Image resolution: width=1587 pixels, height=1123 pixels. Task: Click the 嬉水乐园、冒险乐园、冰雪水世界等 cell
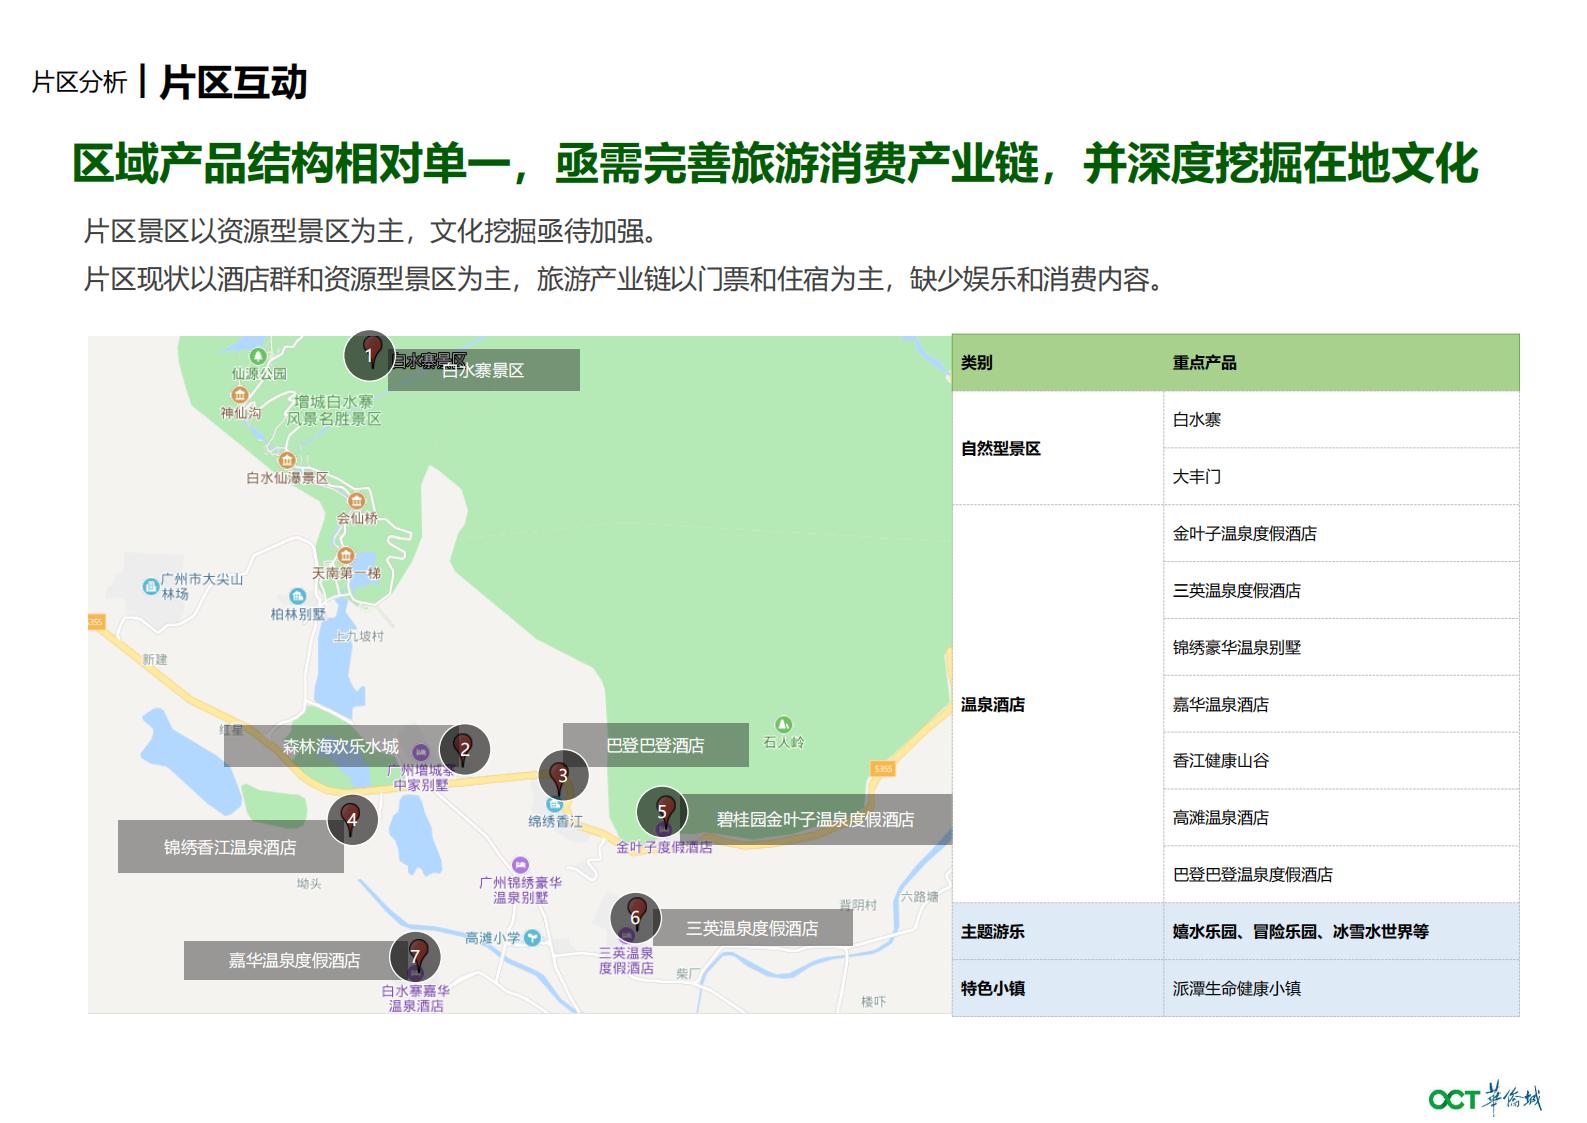(1341, 931)
